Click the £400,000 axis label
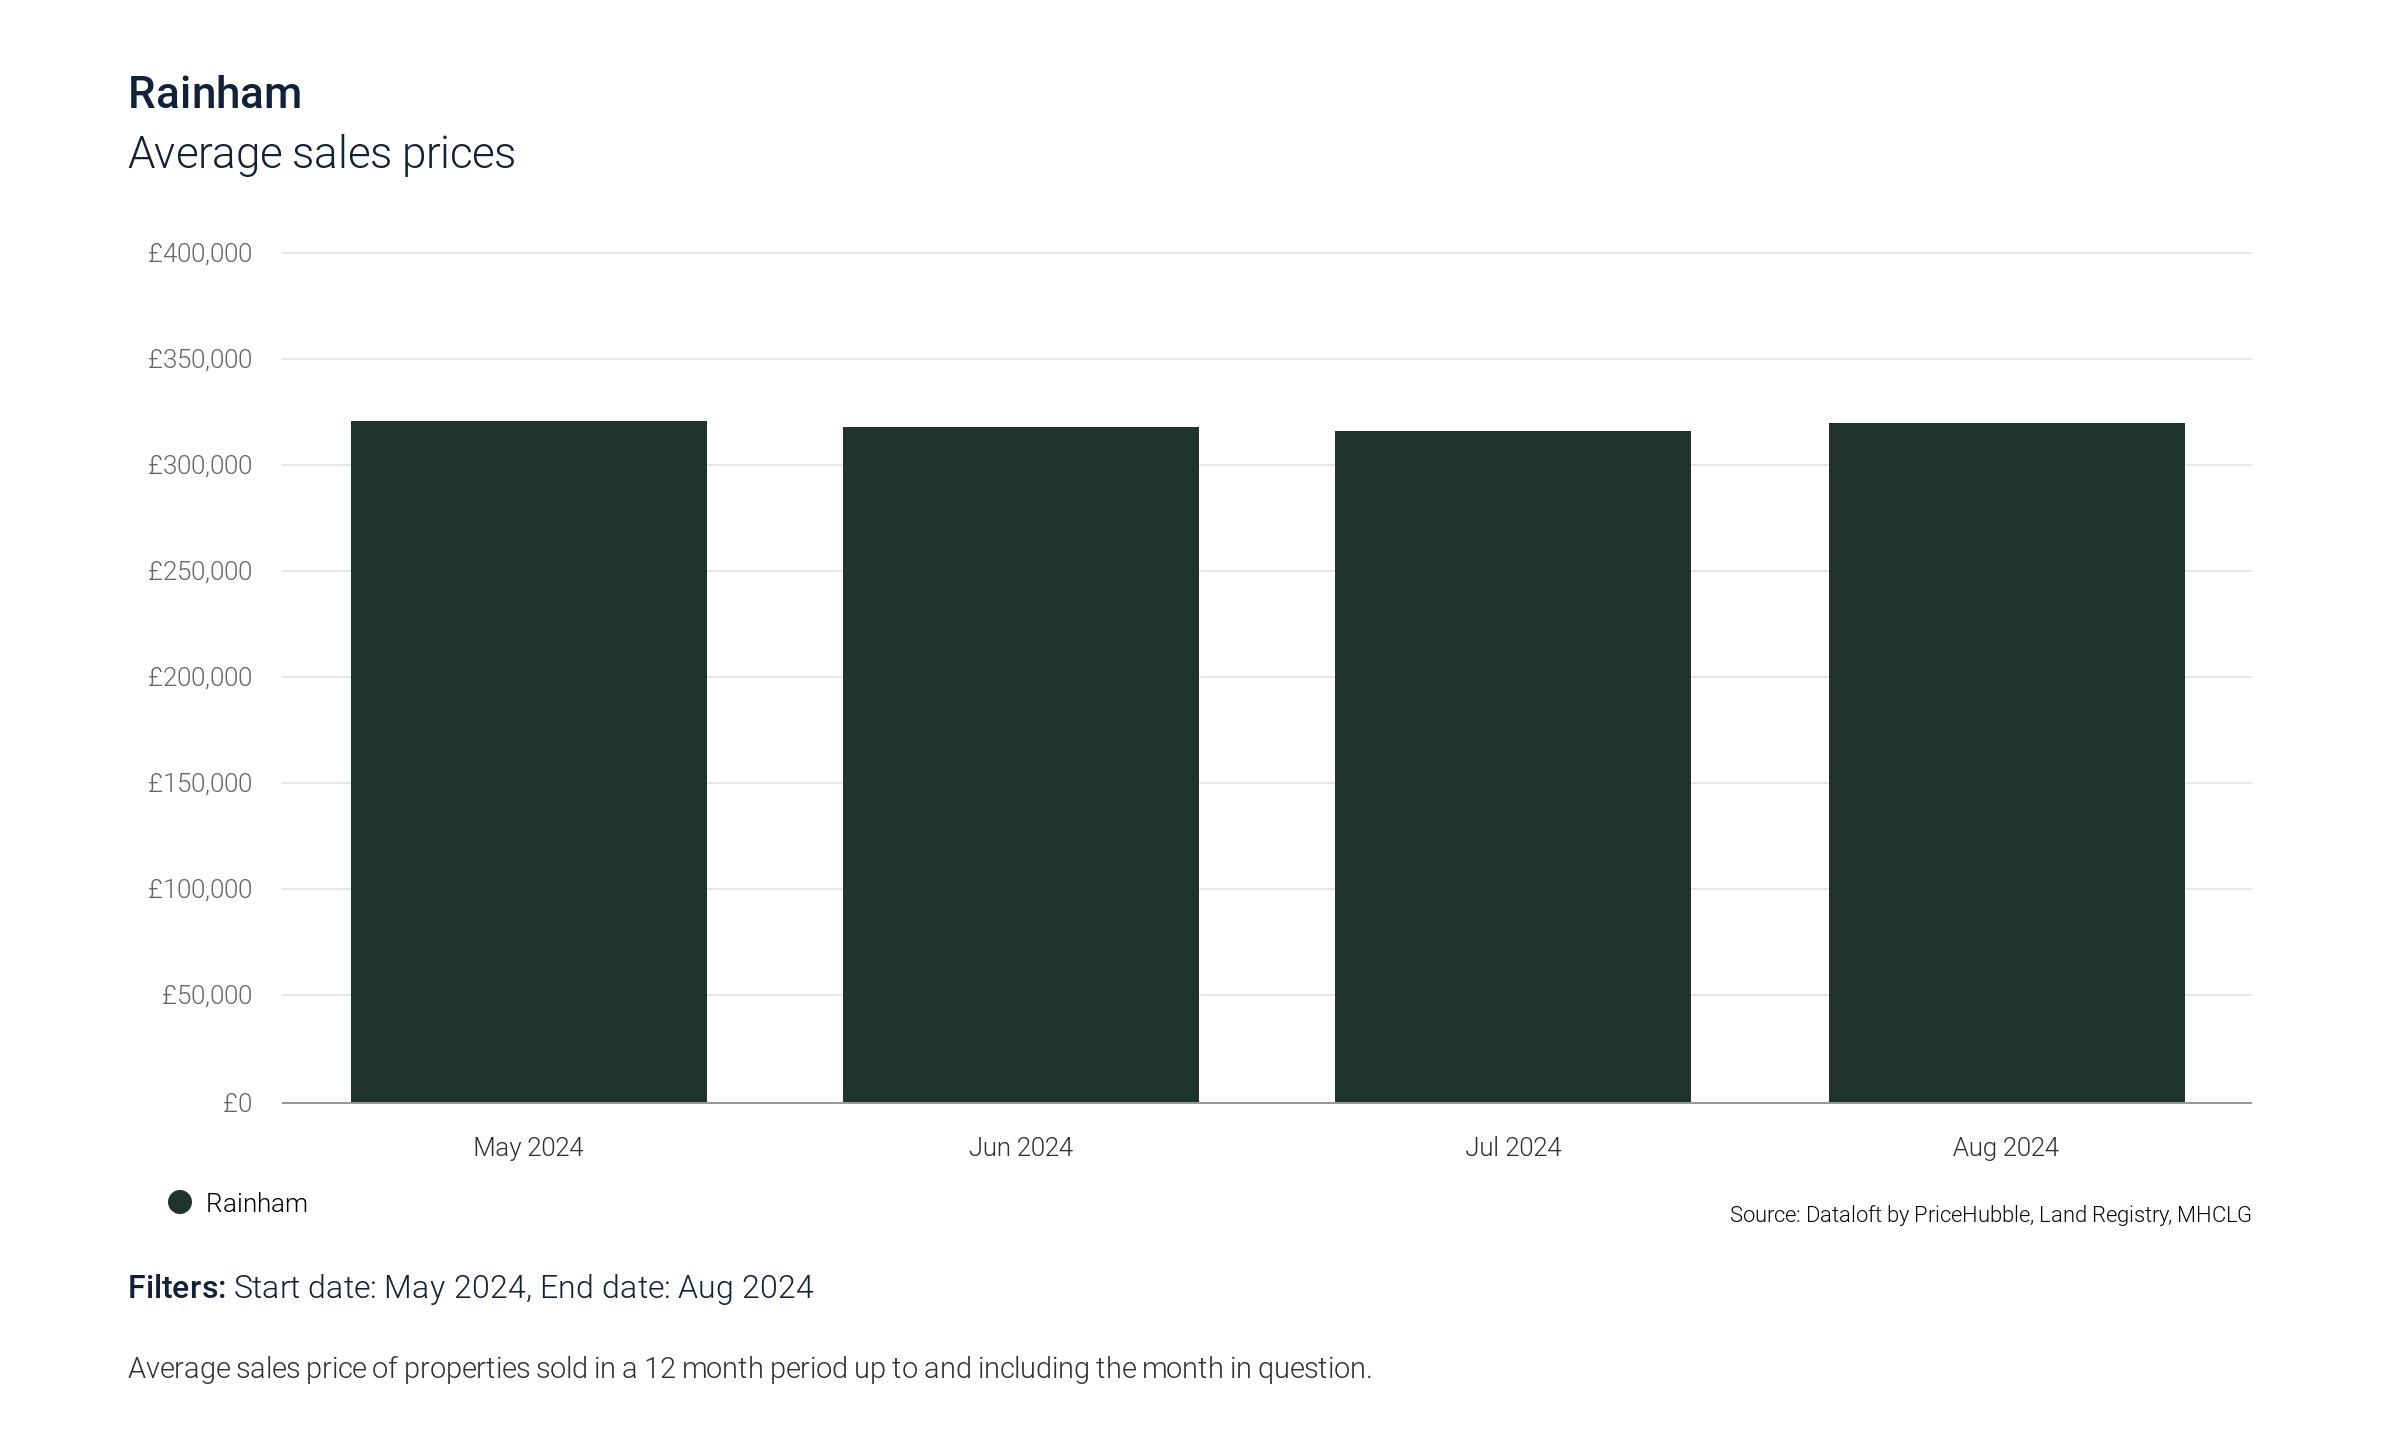 pyautogui.click(x=200, y=253)
